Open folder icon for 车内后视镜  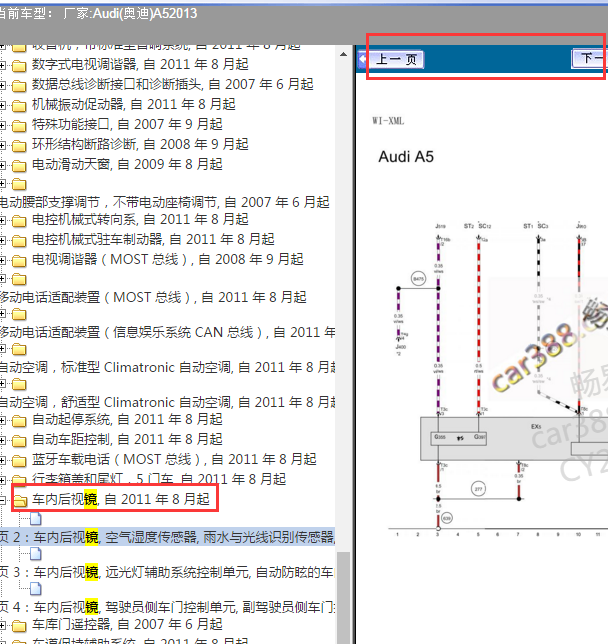[x=20, y=500]
